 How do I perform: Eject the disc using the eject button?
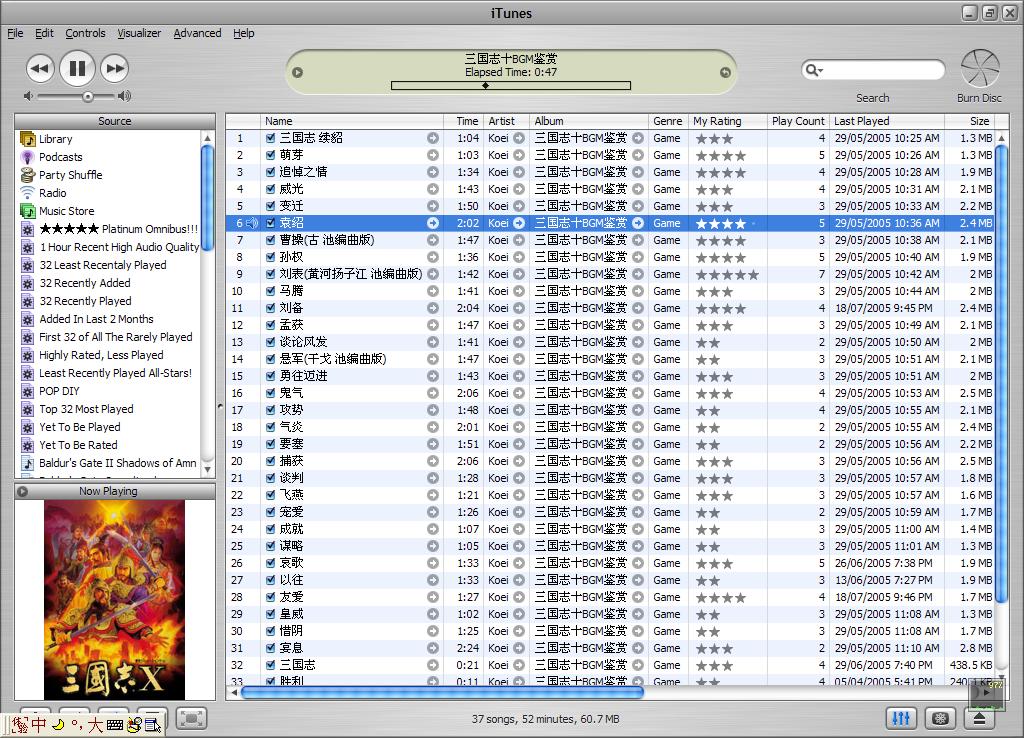pyautogui.click(x=980, y=718)
